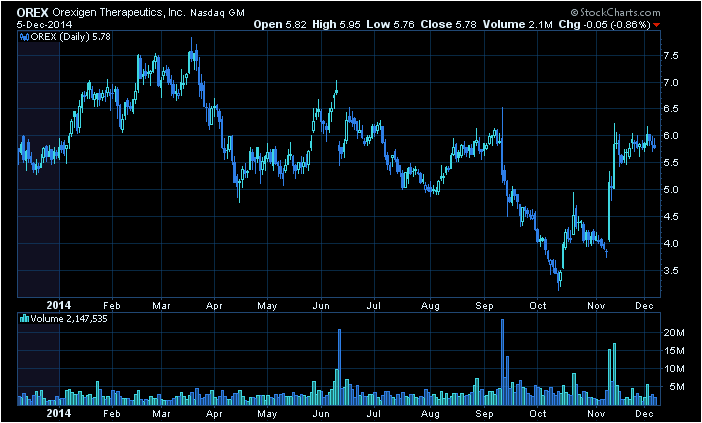Click the volume bars icon in legend
The width and height of the screenshot is (702, 423).
(x=25, y=319)
